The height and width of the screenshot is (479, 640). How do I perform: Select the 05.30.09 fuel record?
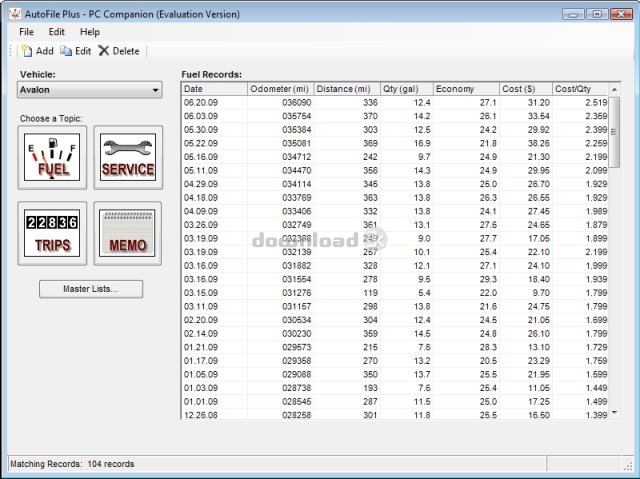pyautogui.click(x=395, y=130)
